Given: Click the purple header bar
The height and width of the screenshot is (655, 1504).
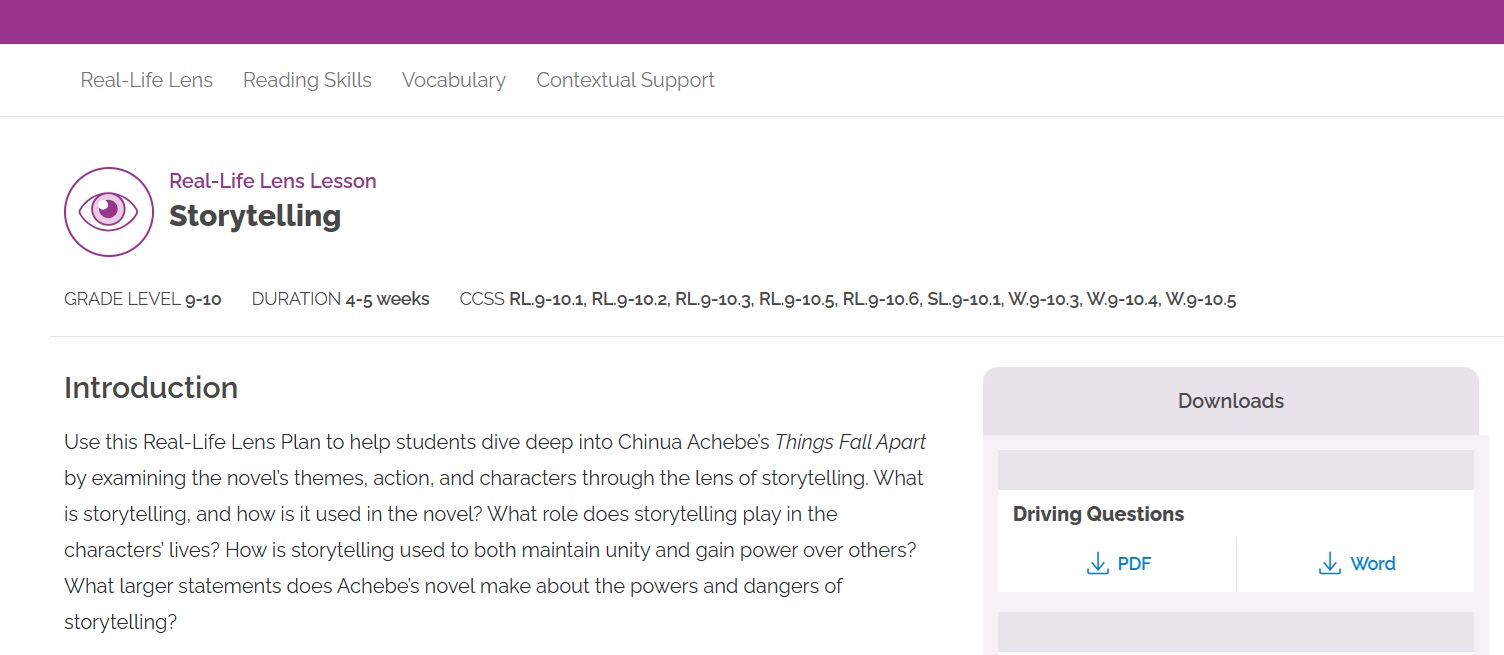Looking at the screenshot, I should click(x=752, y=22).
